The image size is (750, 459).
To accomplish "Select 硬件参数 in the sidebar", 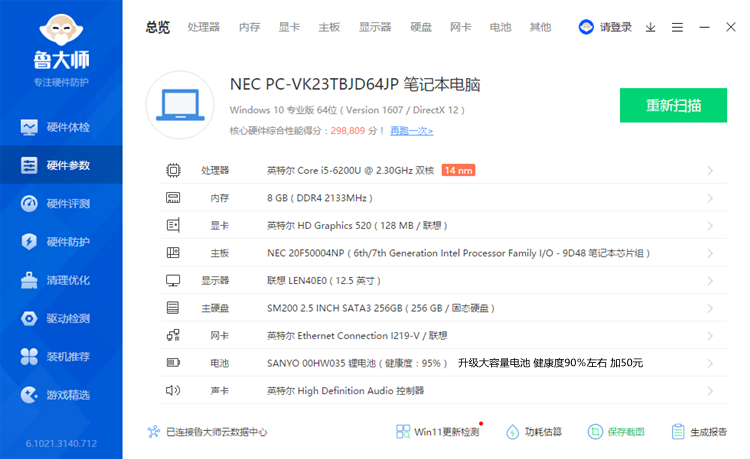I will (61, 165).
